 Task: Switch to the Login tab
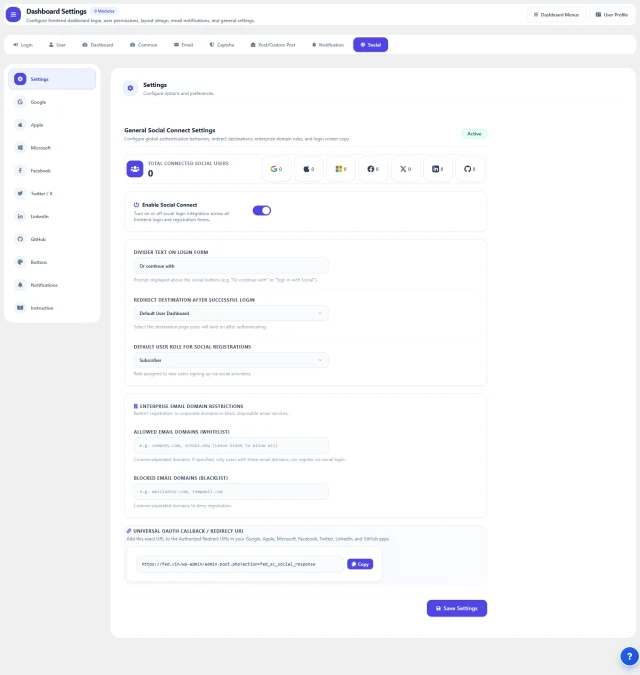(x=23, y=45)
